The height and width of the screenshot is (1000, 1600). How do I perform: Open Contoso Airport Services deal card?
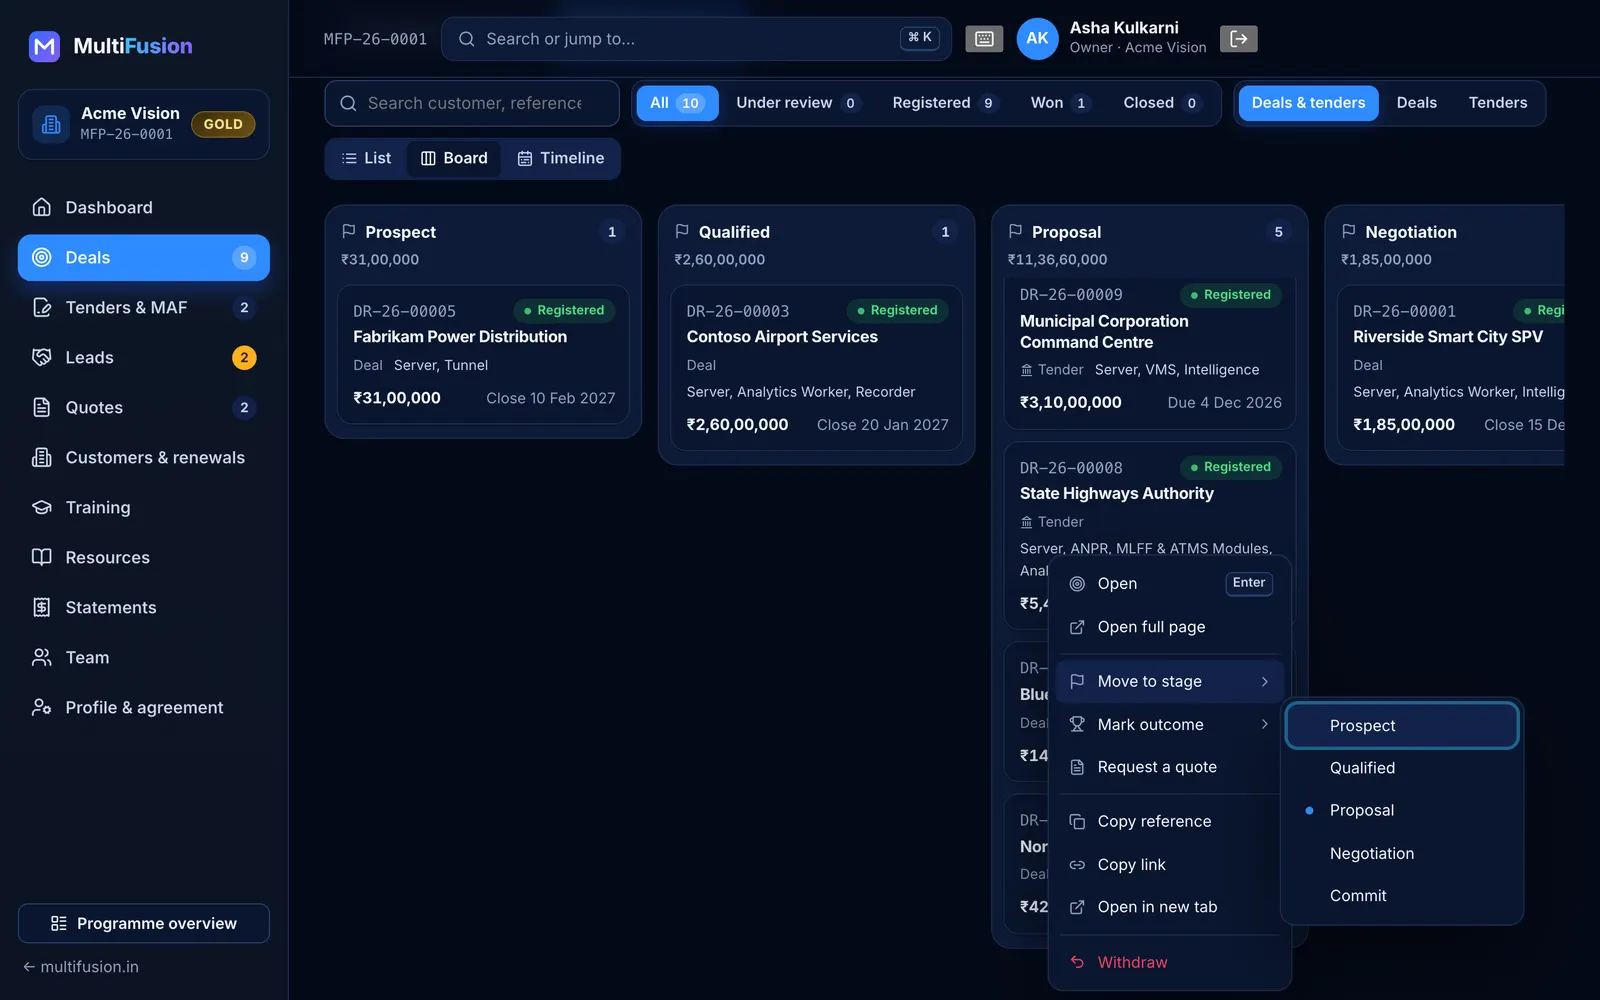click(816, 368)
